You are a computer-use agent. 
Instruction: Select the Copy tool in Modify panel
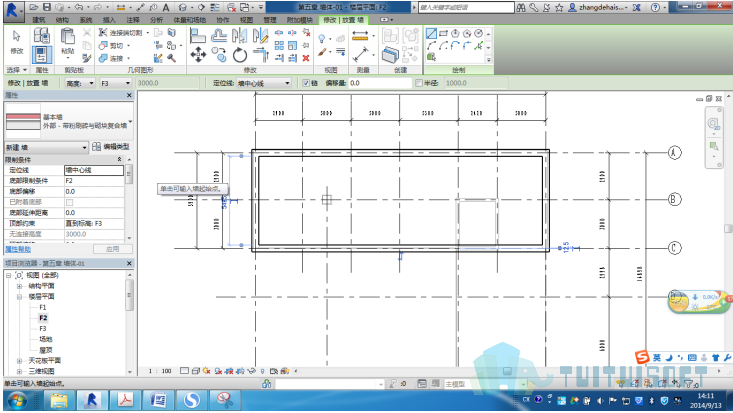(x=219, y=55)
